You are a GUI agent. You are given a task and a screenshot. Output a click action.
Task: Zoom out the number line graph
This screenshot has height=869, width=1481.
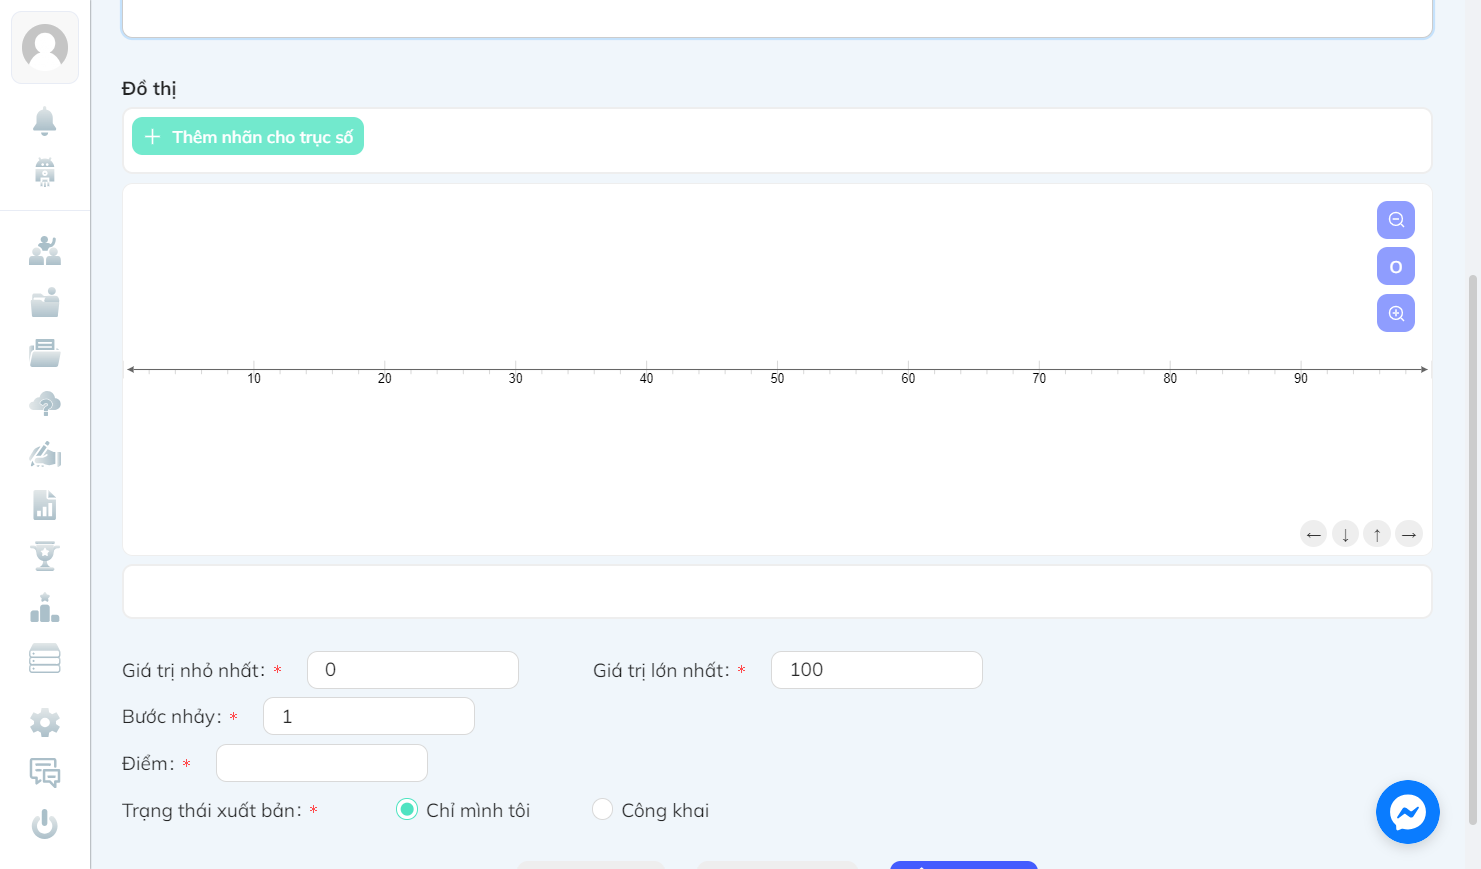point(1396,220)
